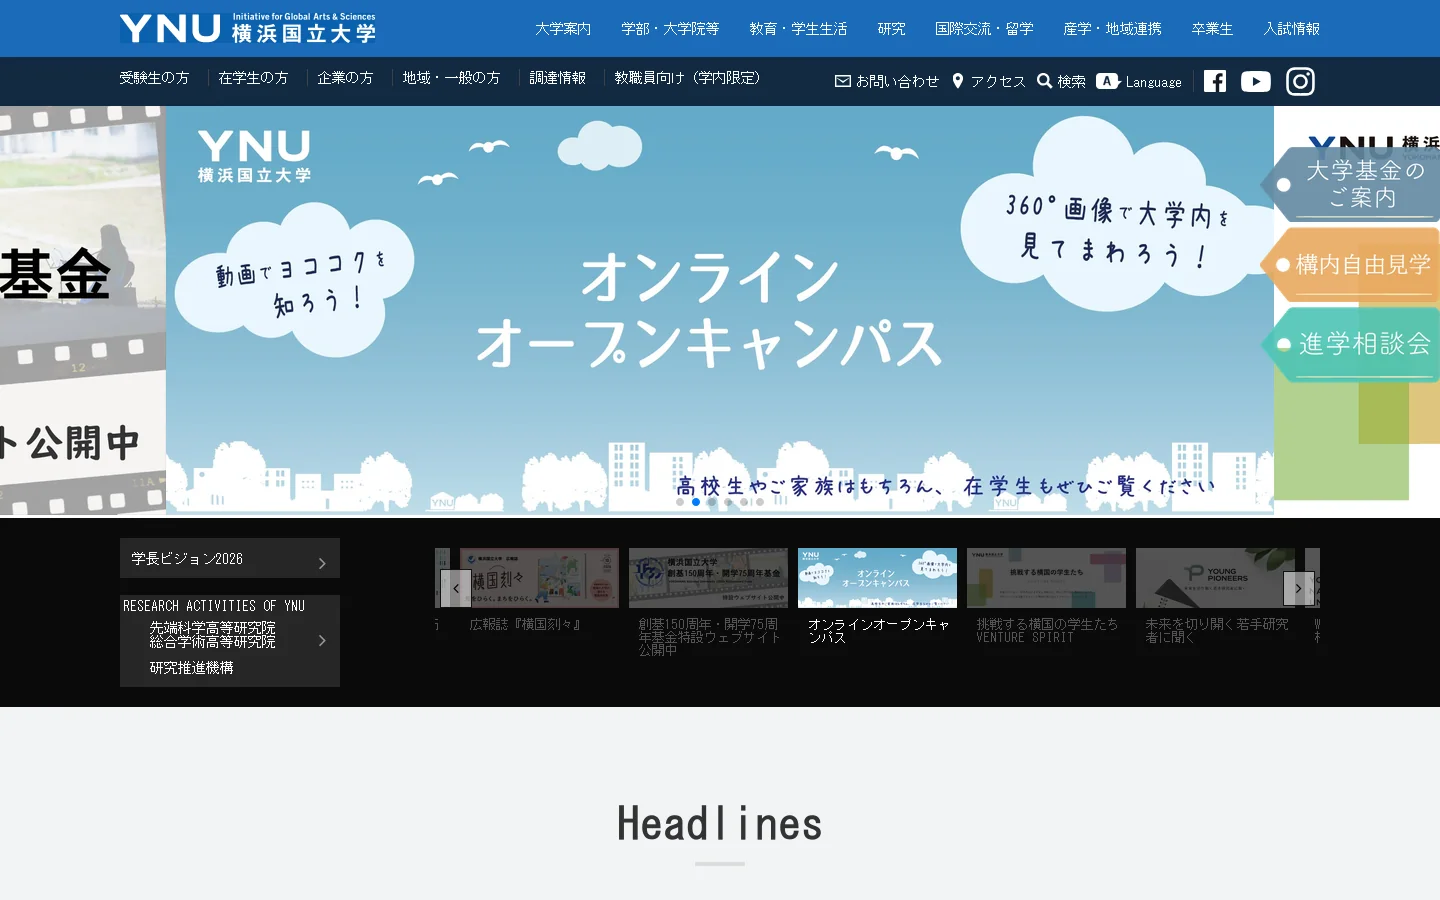Screen dimensions: 1440x900
Task: Open the 研究 menu
Action: tap(891, 29)
